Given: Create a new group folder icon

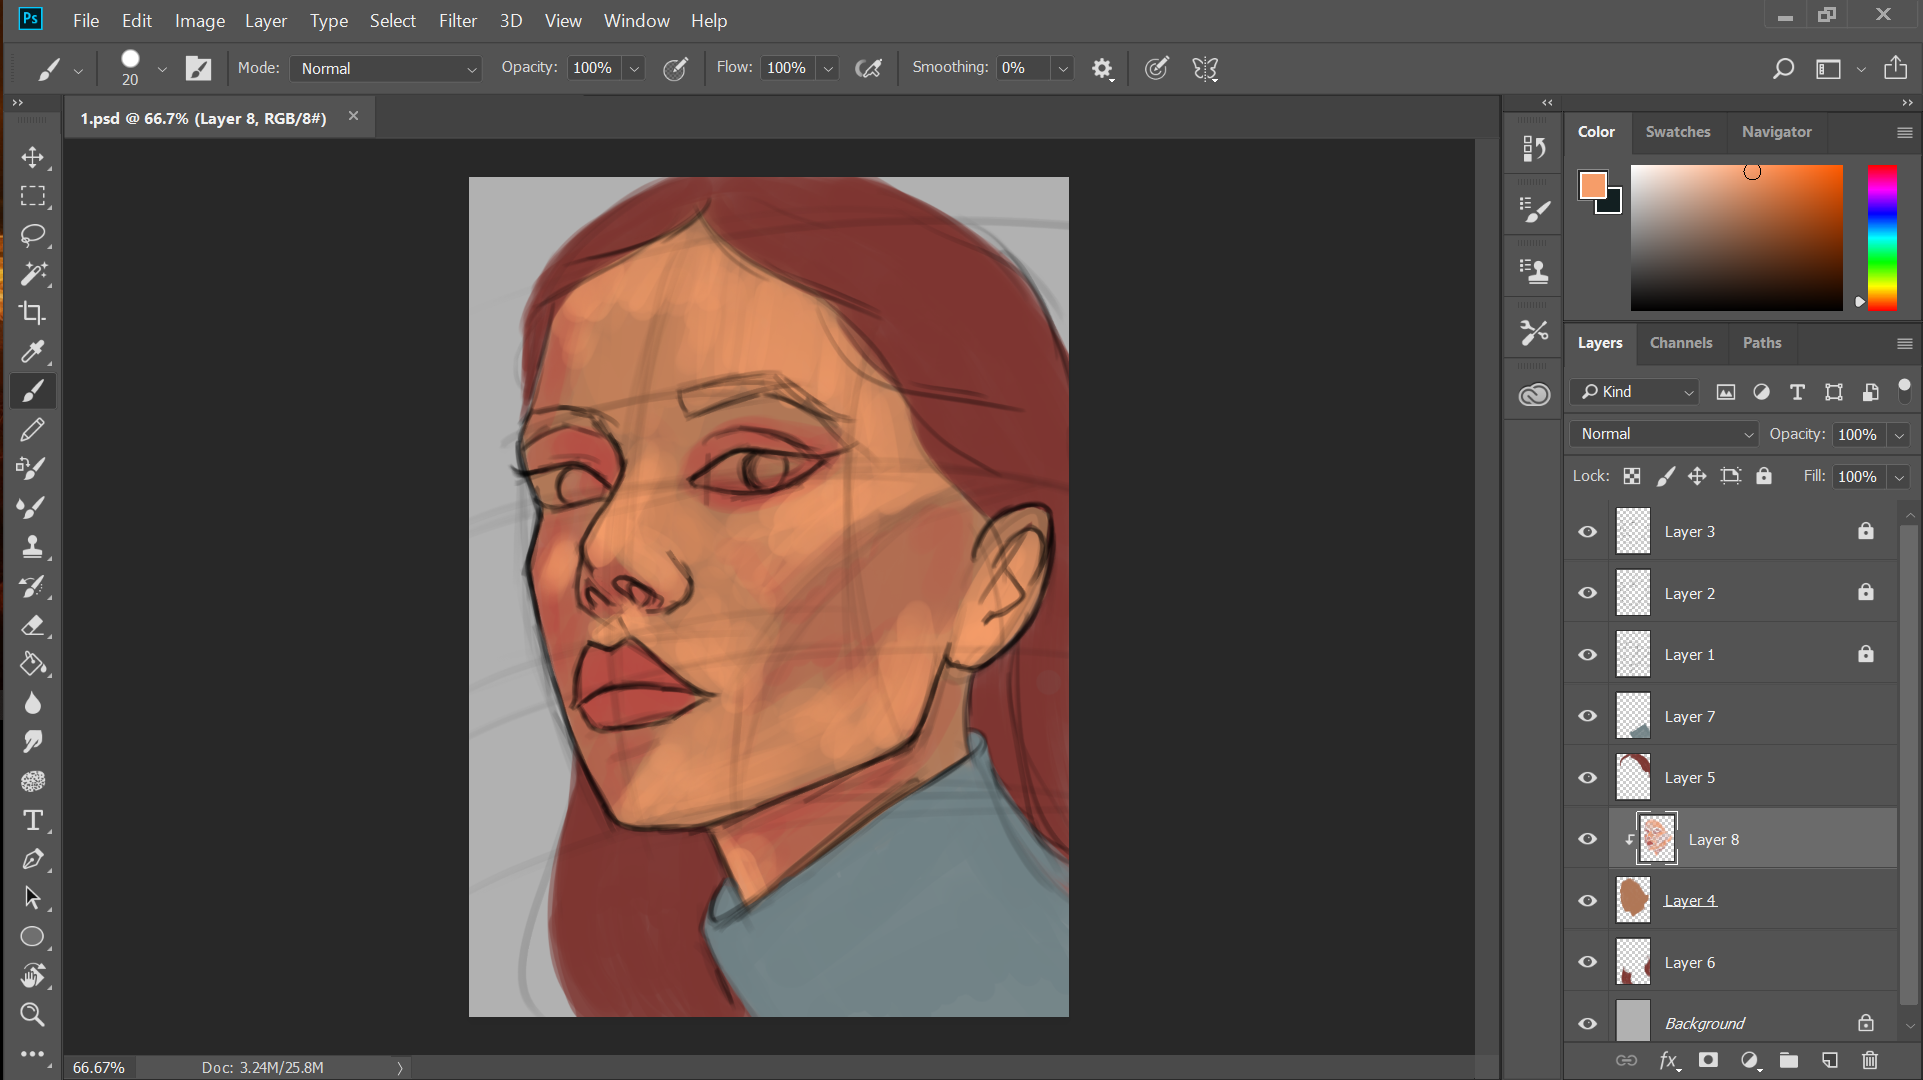Looking at the screenshot, I should tap(1789, 1060).
